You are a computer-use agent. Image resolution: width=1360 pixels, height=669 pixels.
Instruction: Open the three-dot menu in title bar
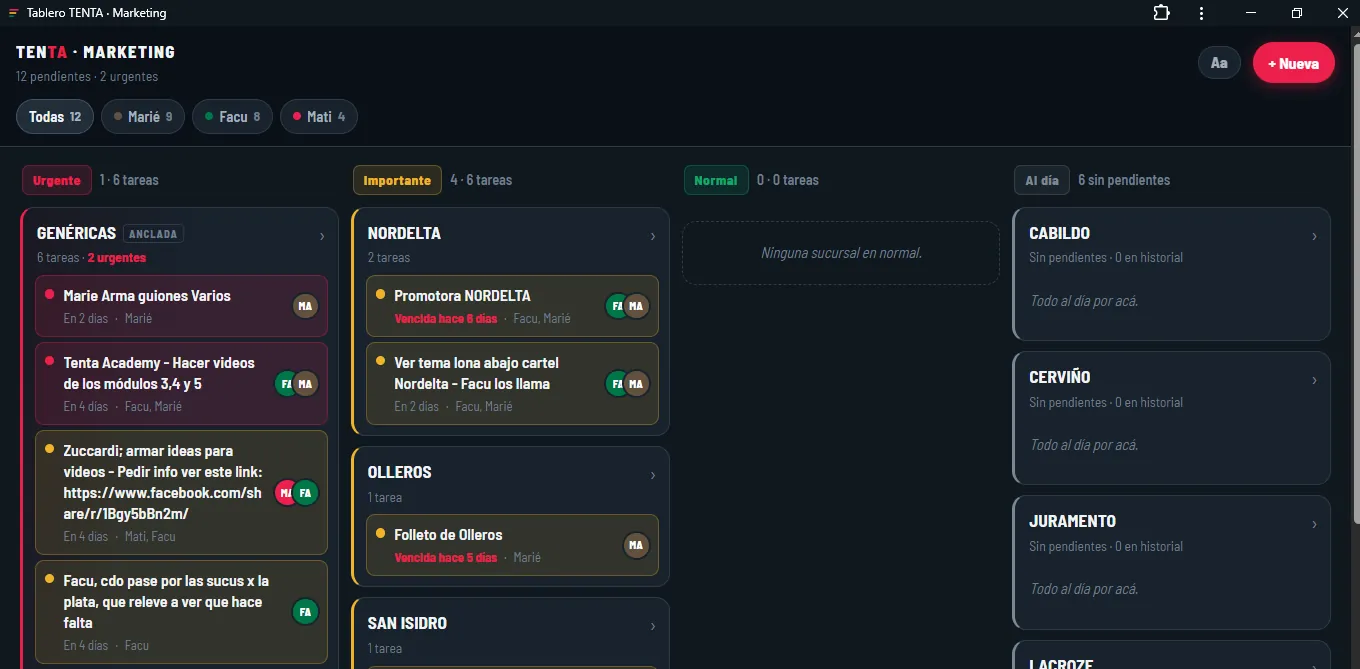(1201, 13)
